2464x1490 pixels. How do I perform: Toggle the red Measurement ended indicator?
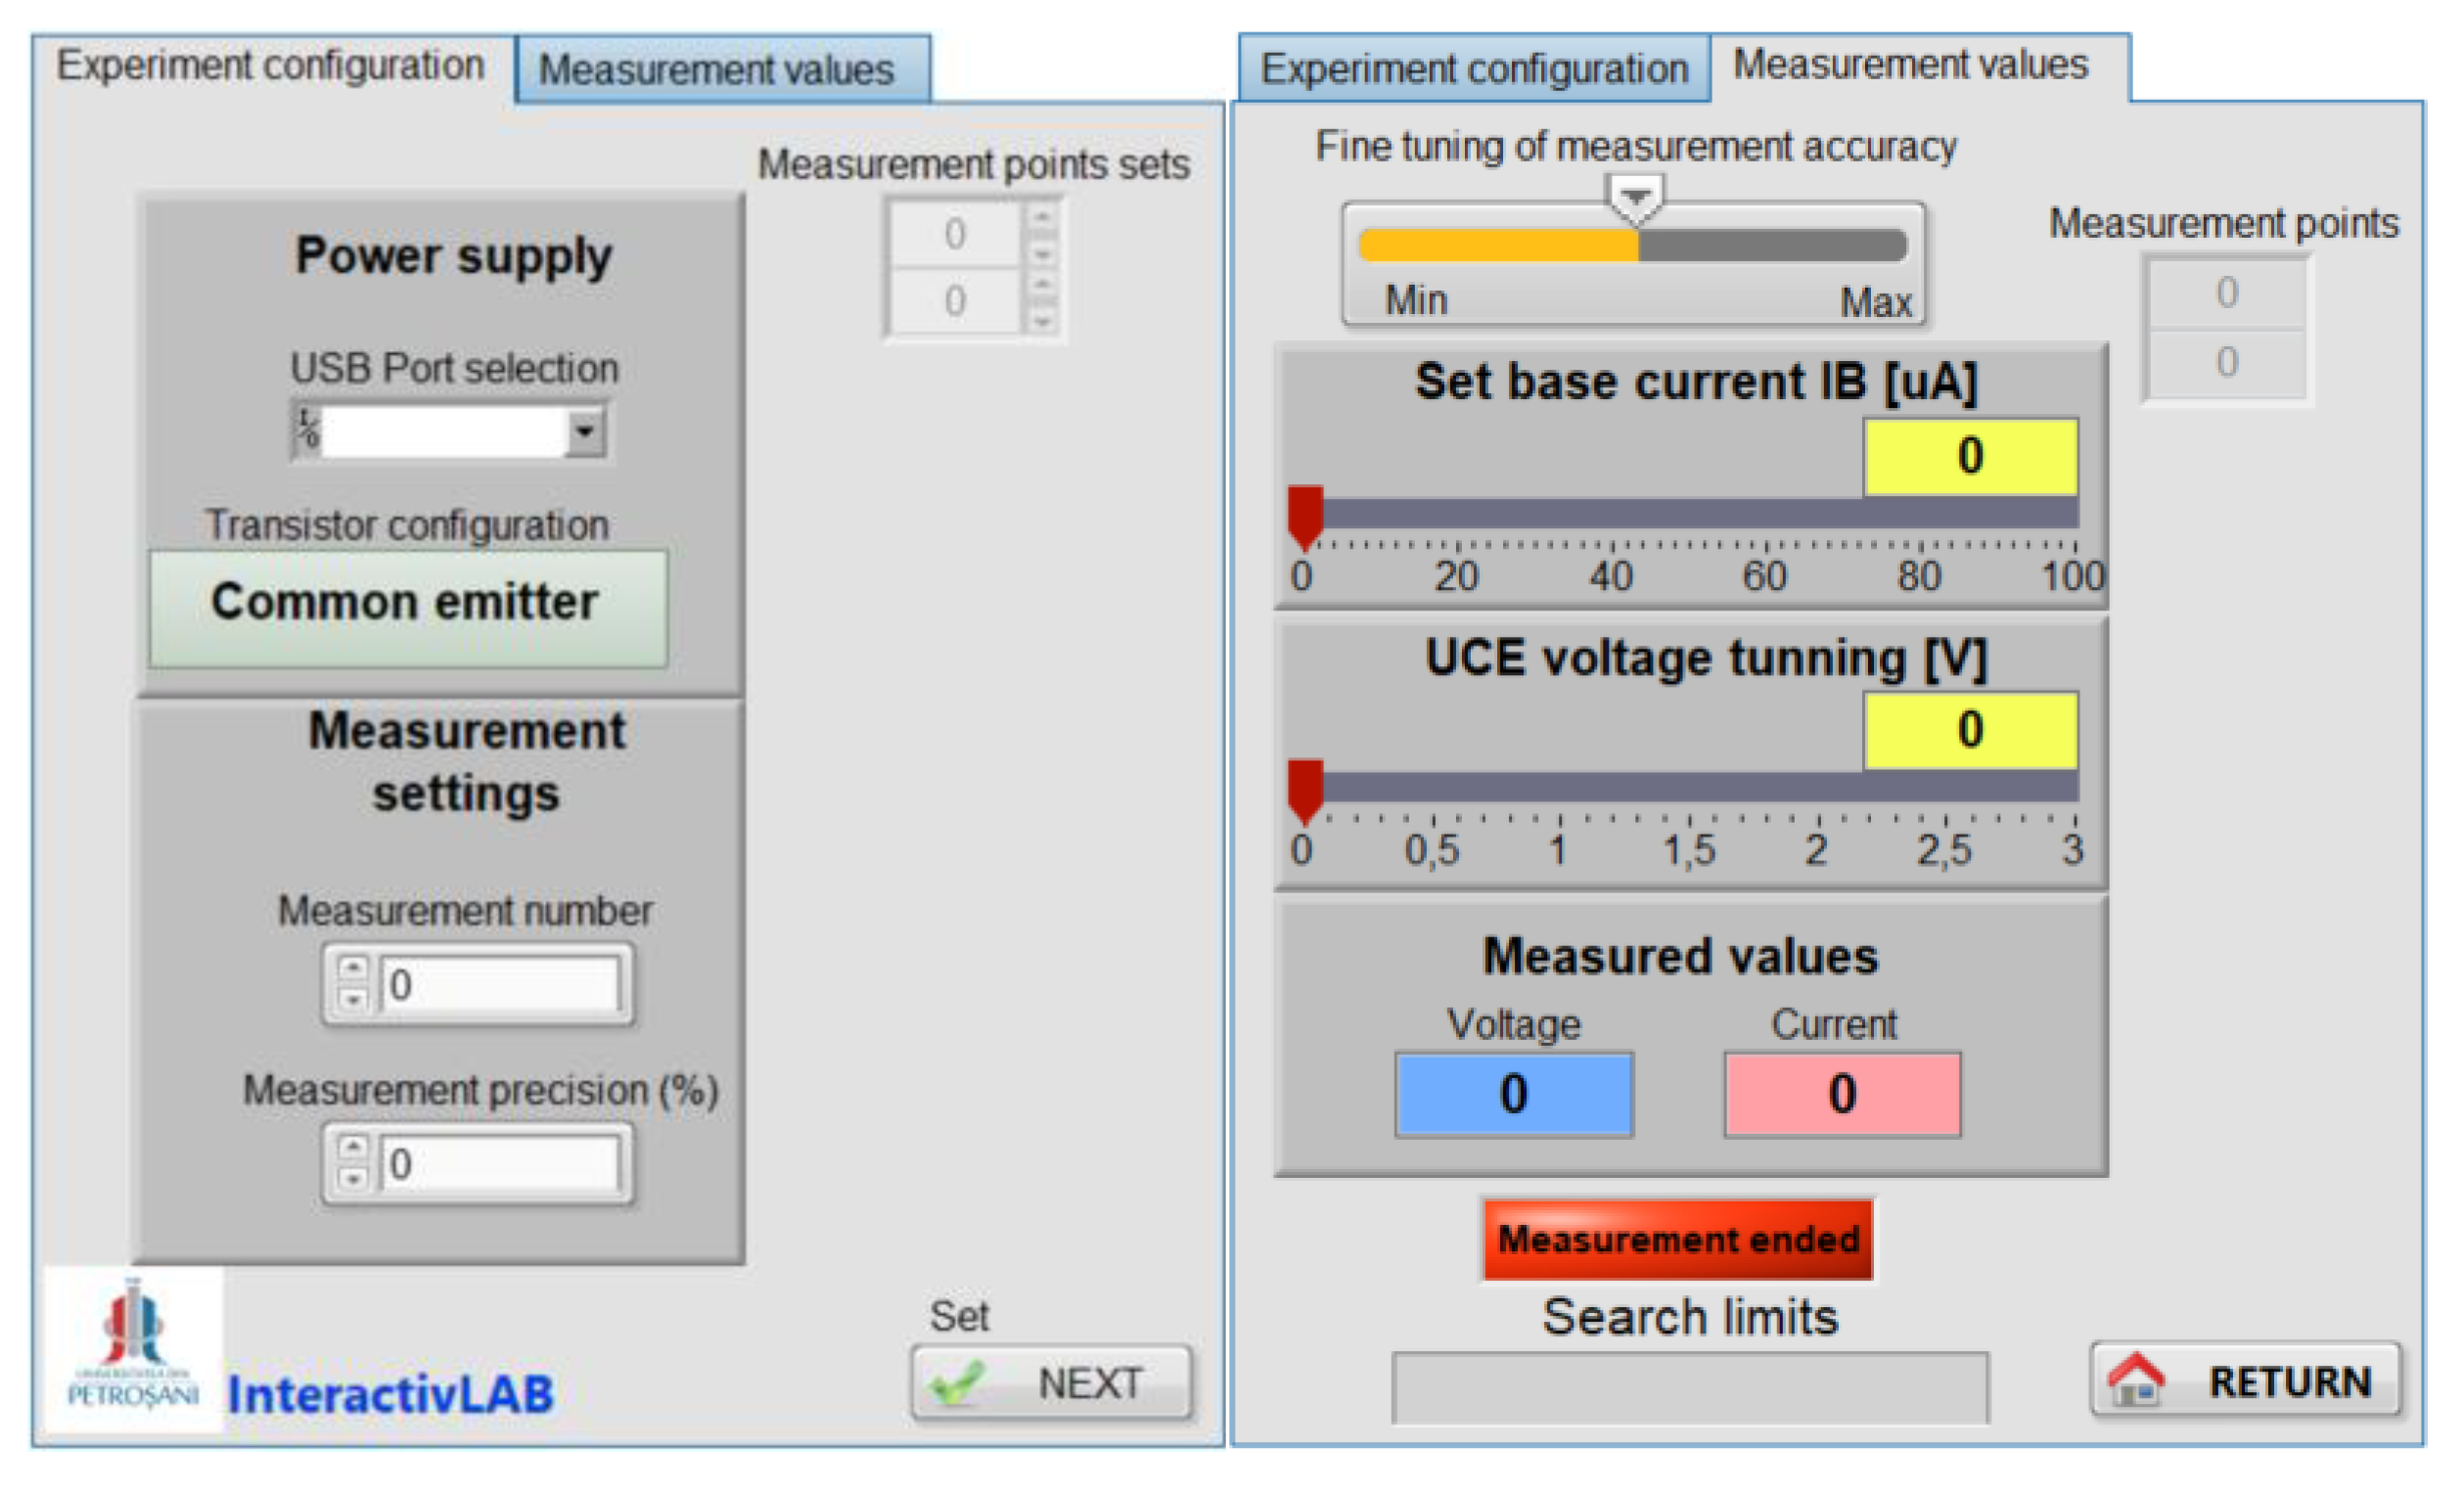coord(1677,1240)
